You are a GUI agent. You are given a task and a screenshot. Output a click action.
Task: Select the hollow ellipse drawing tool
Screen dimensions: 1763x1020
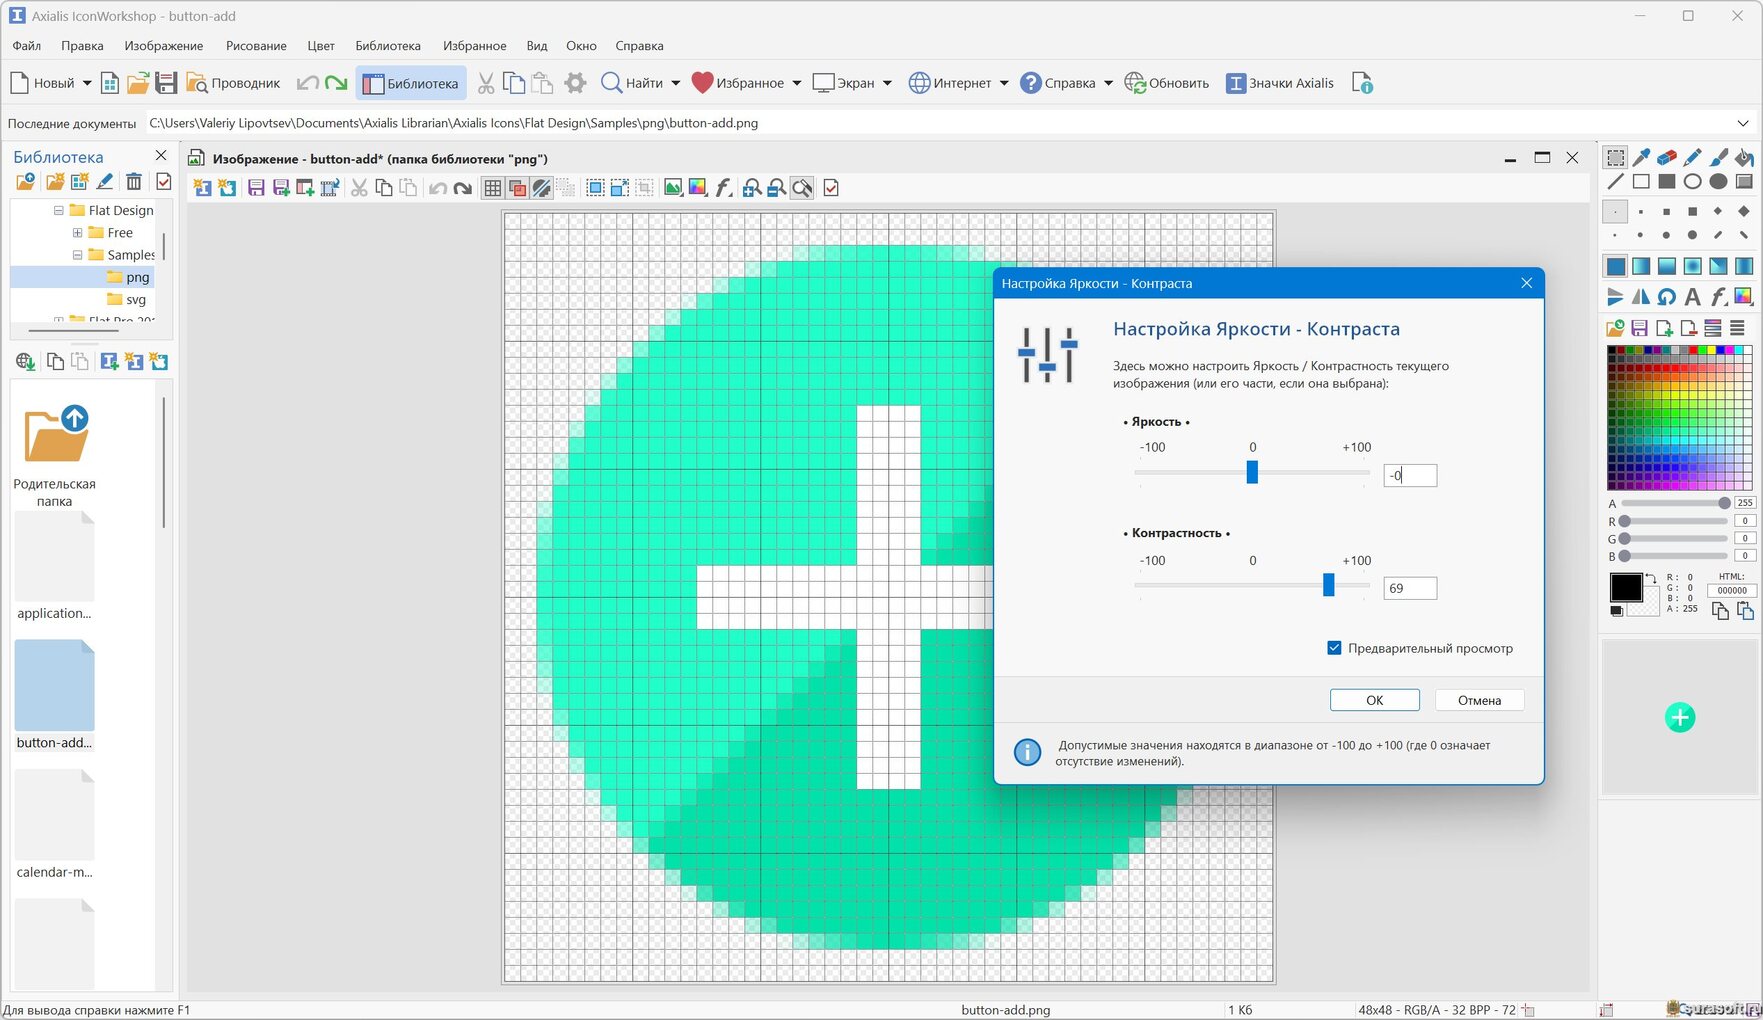tap(1692, 182)
